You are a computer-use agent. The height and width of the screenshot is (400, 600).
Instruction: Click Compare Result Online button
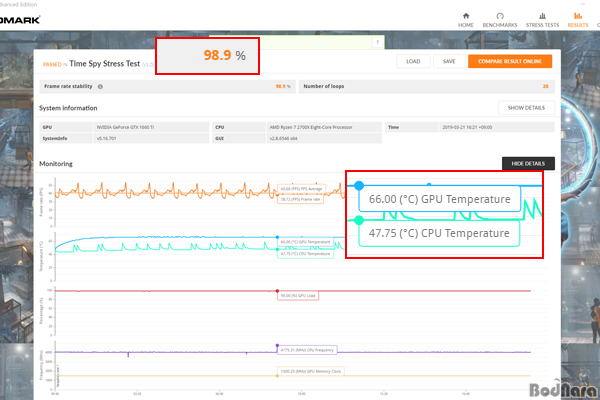tap(510, 61)
